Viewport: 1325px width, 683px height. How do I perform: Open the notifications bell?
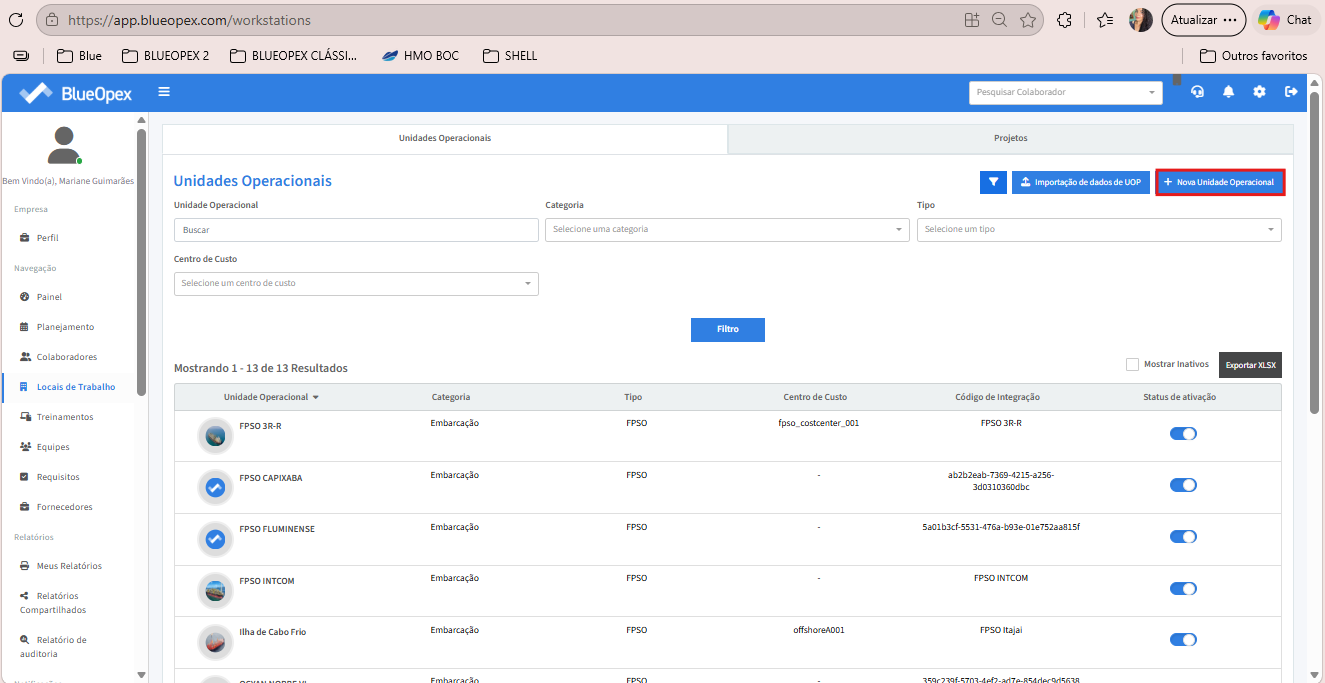(1228, 92)
